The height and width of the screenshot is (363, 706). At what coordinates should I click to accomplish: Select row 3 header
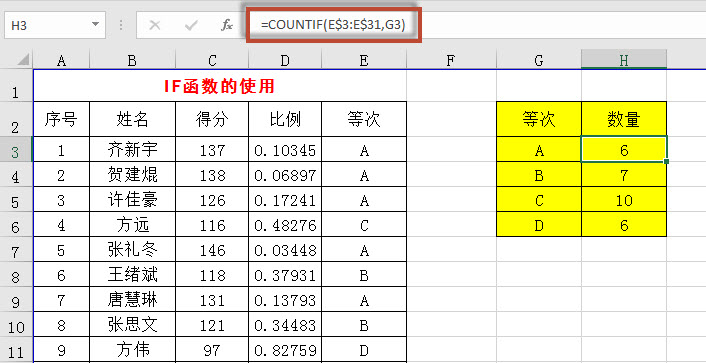click(16, 150)
